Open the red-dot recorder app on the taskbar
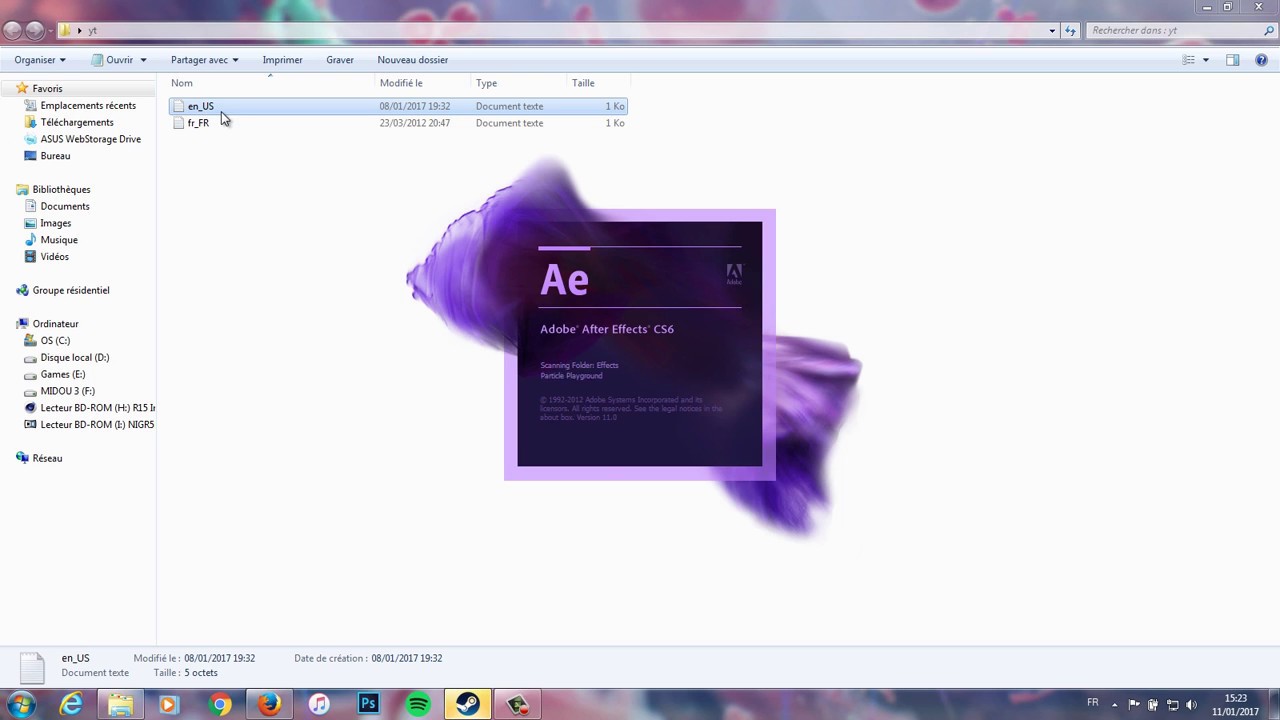 click(x=518, y=705)
